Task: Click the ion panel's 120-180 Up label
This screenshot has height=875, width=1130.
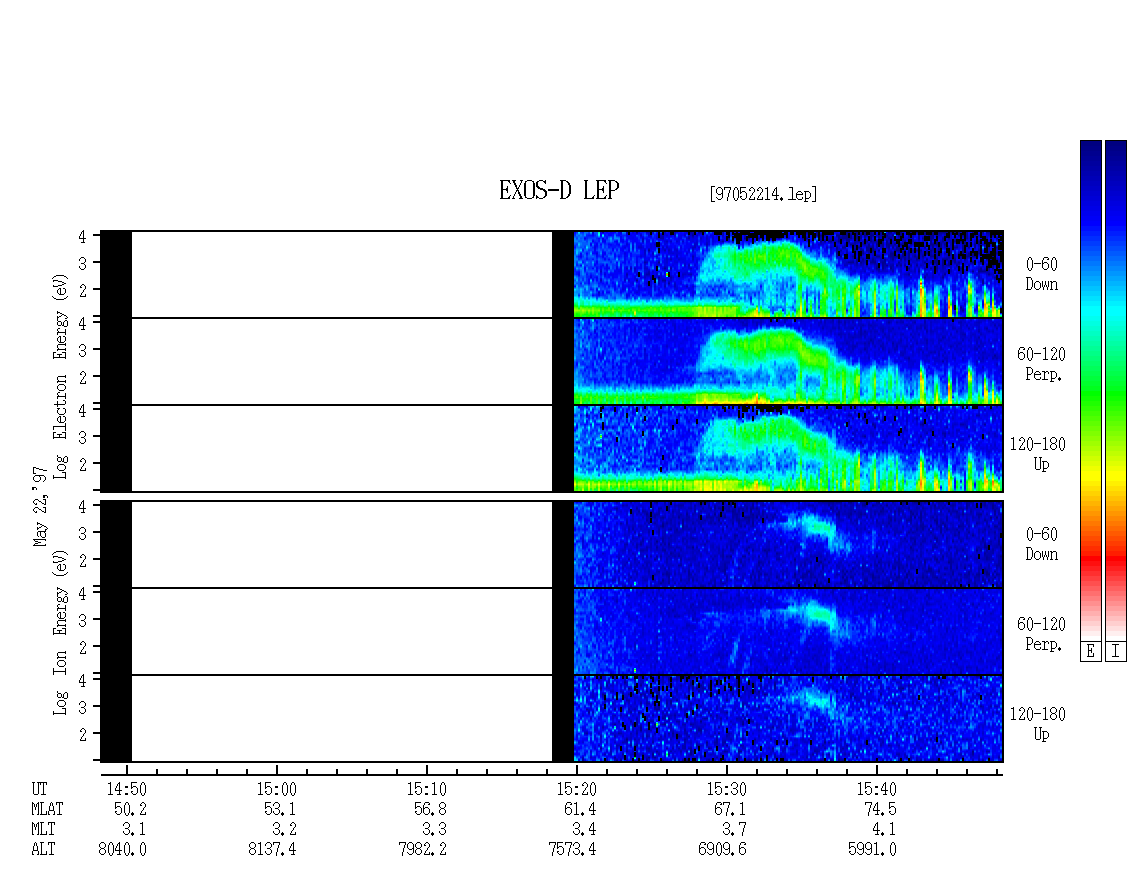Action: (1038, 724)
